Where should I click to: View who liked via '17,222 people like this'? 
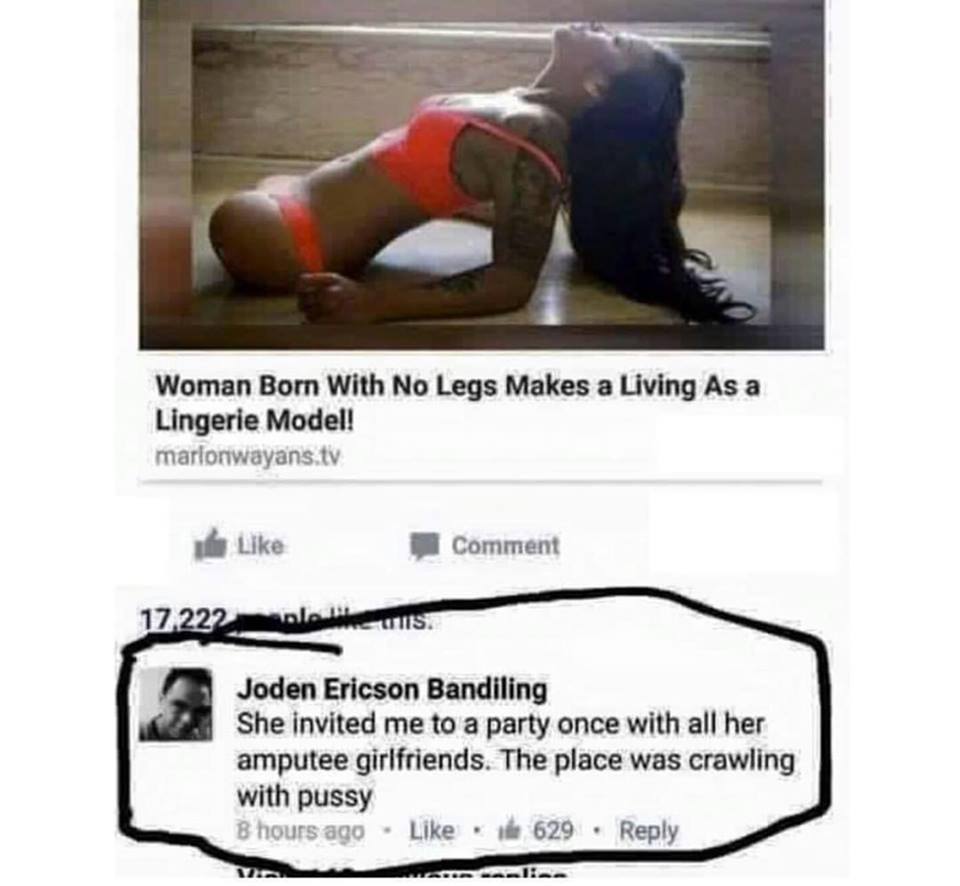tap(287, 621)
